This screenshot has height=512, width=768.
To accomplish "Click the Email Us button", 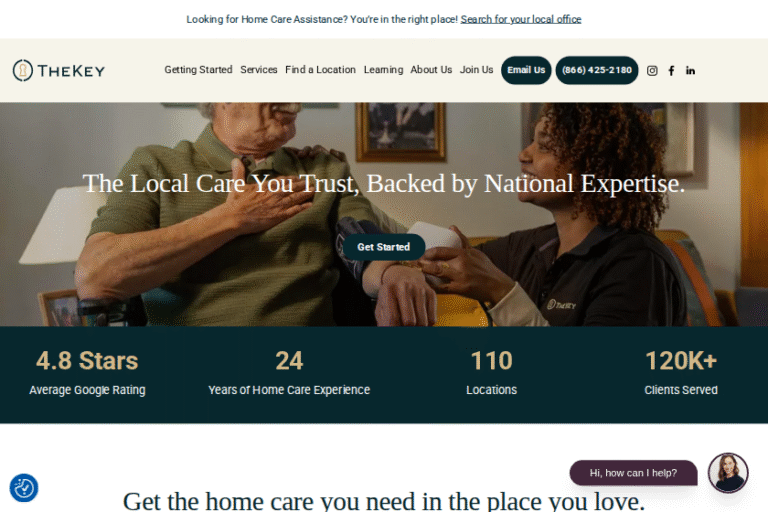I will (x=526, y=70).
